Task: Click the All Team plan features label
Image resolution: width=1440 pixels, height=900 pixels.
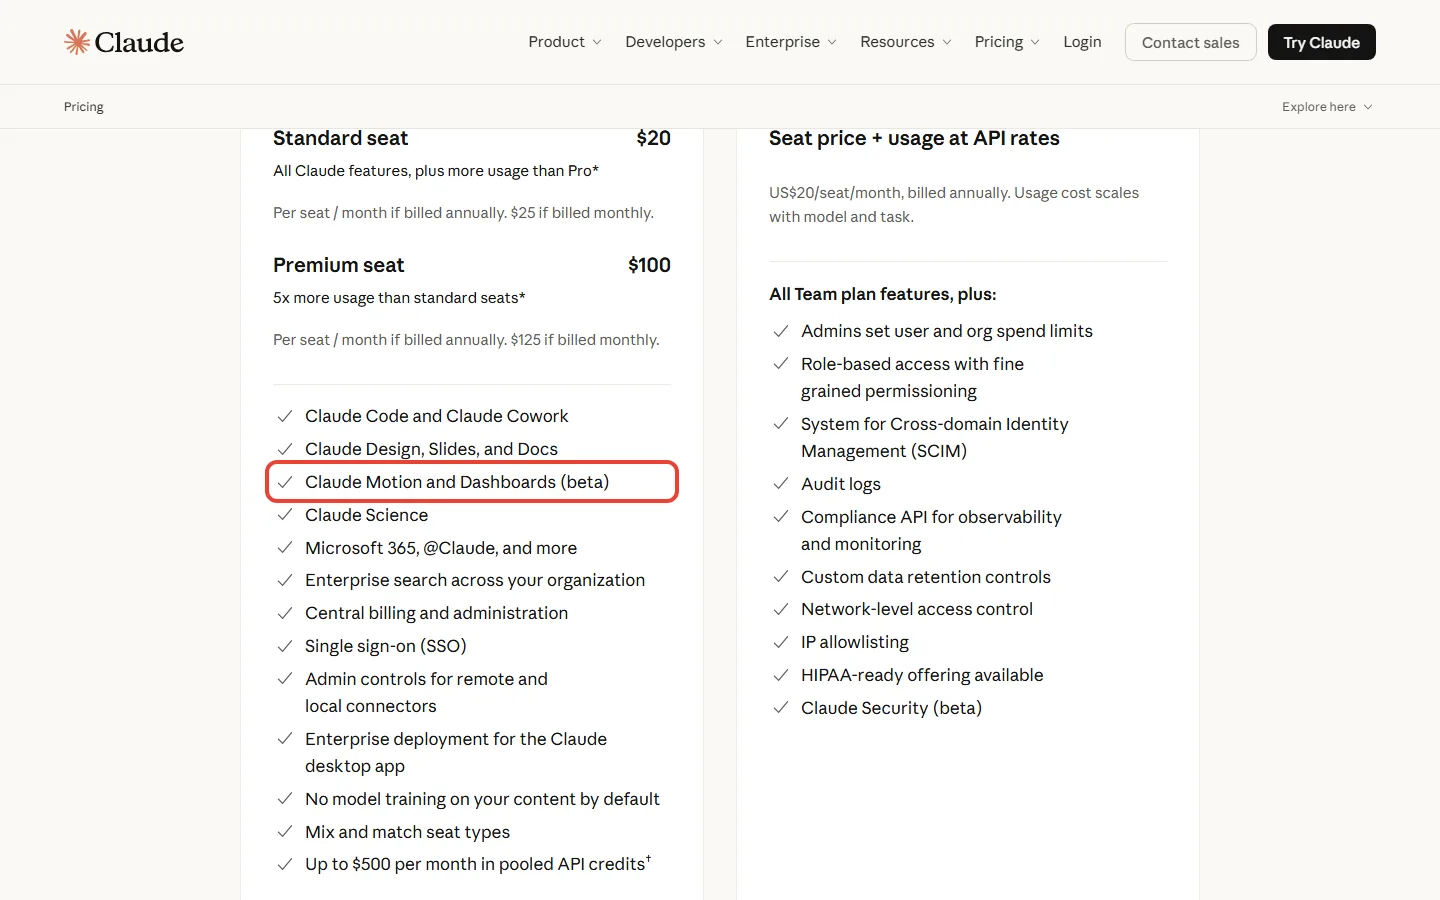Action: (883, 294)
